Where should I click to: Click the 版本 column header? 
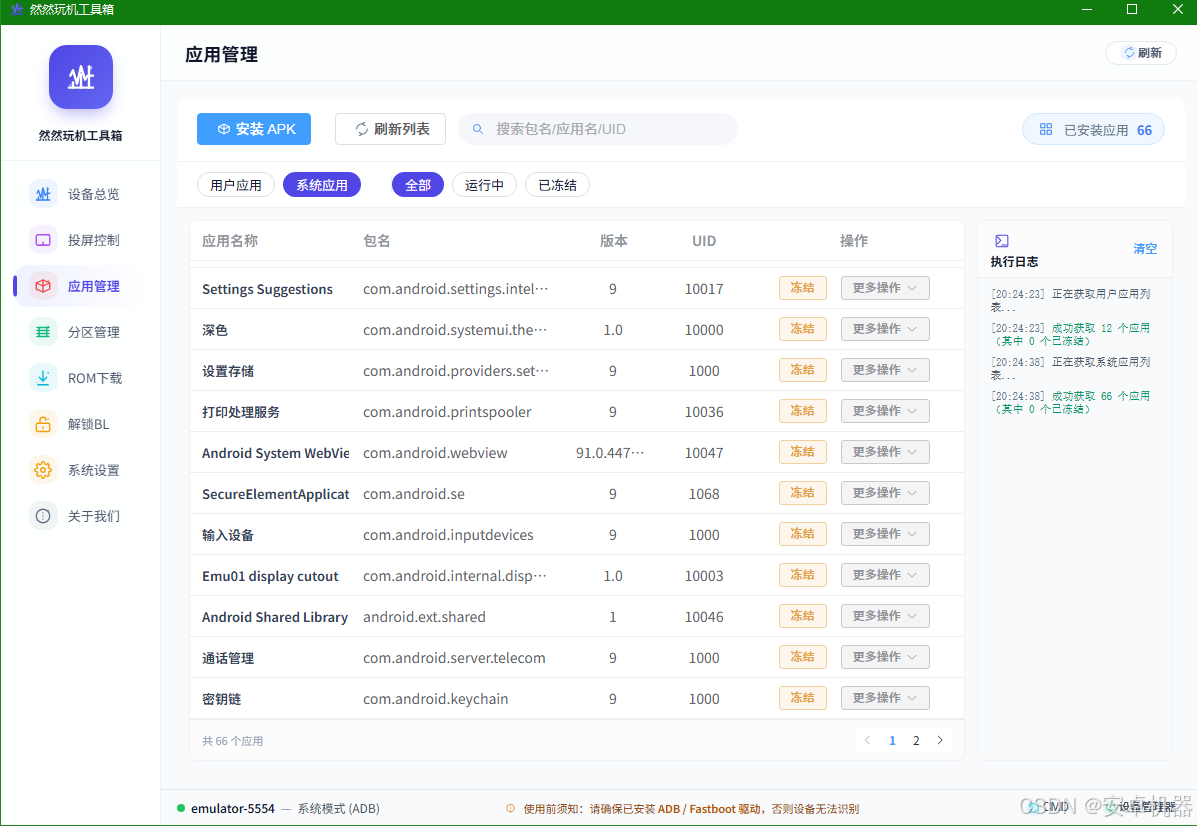614,241
